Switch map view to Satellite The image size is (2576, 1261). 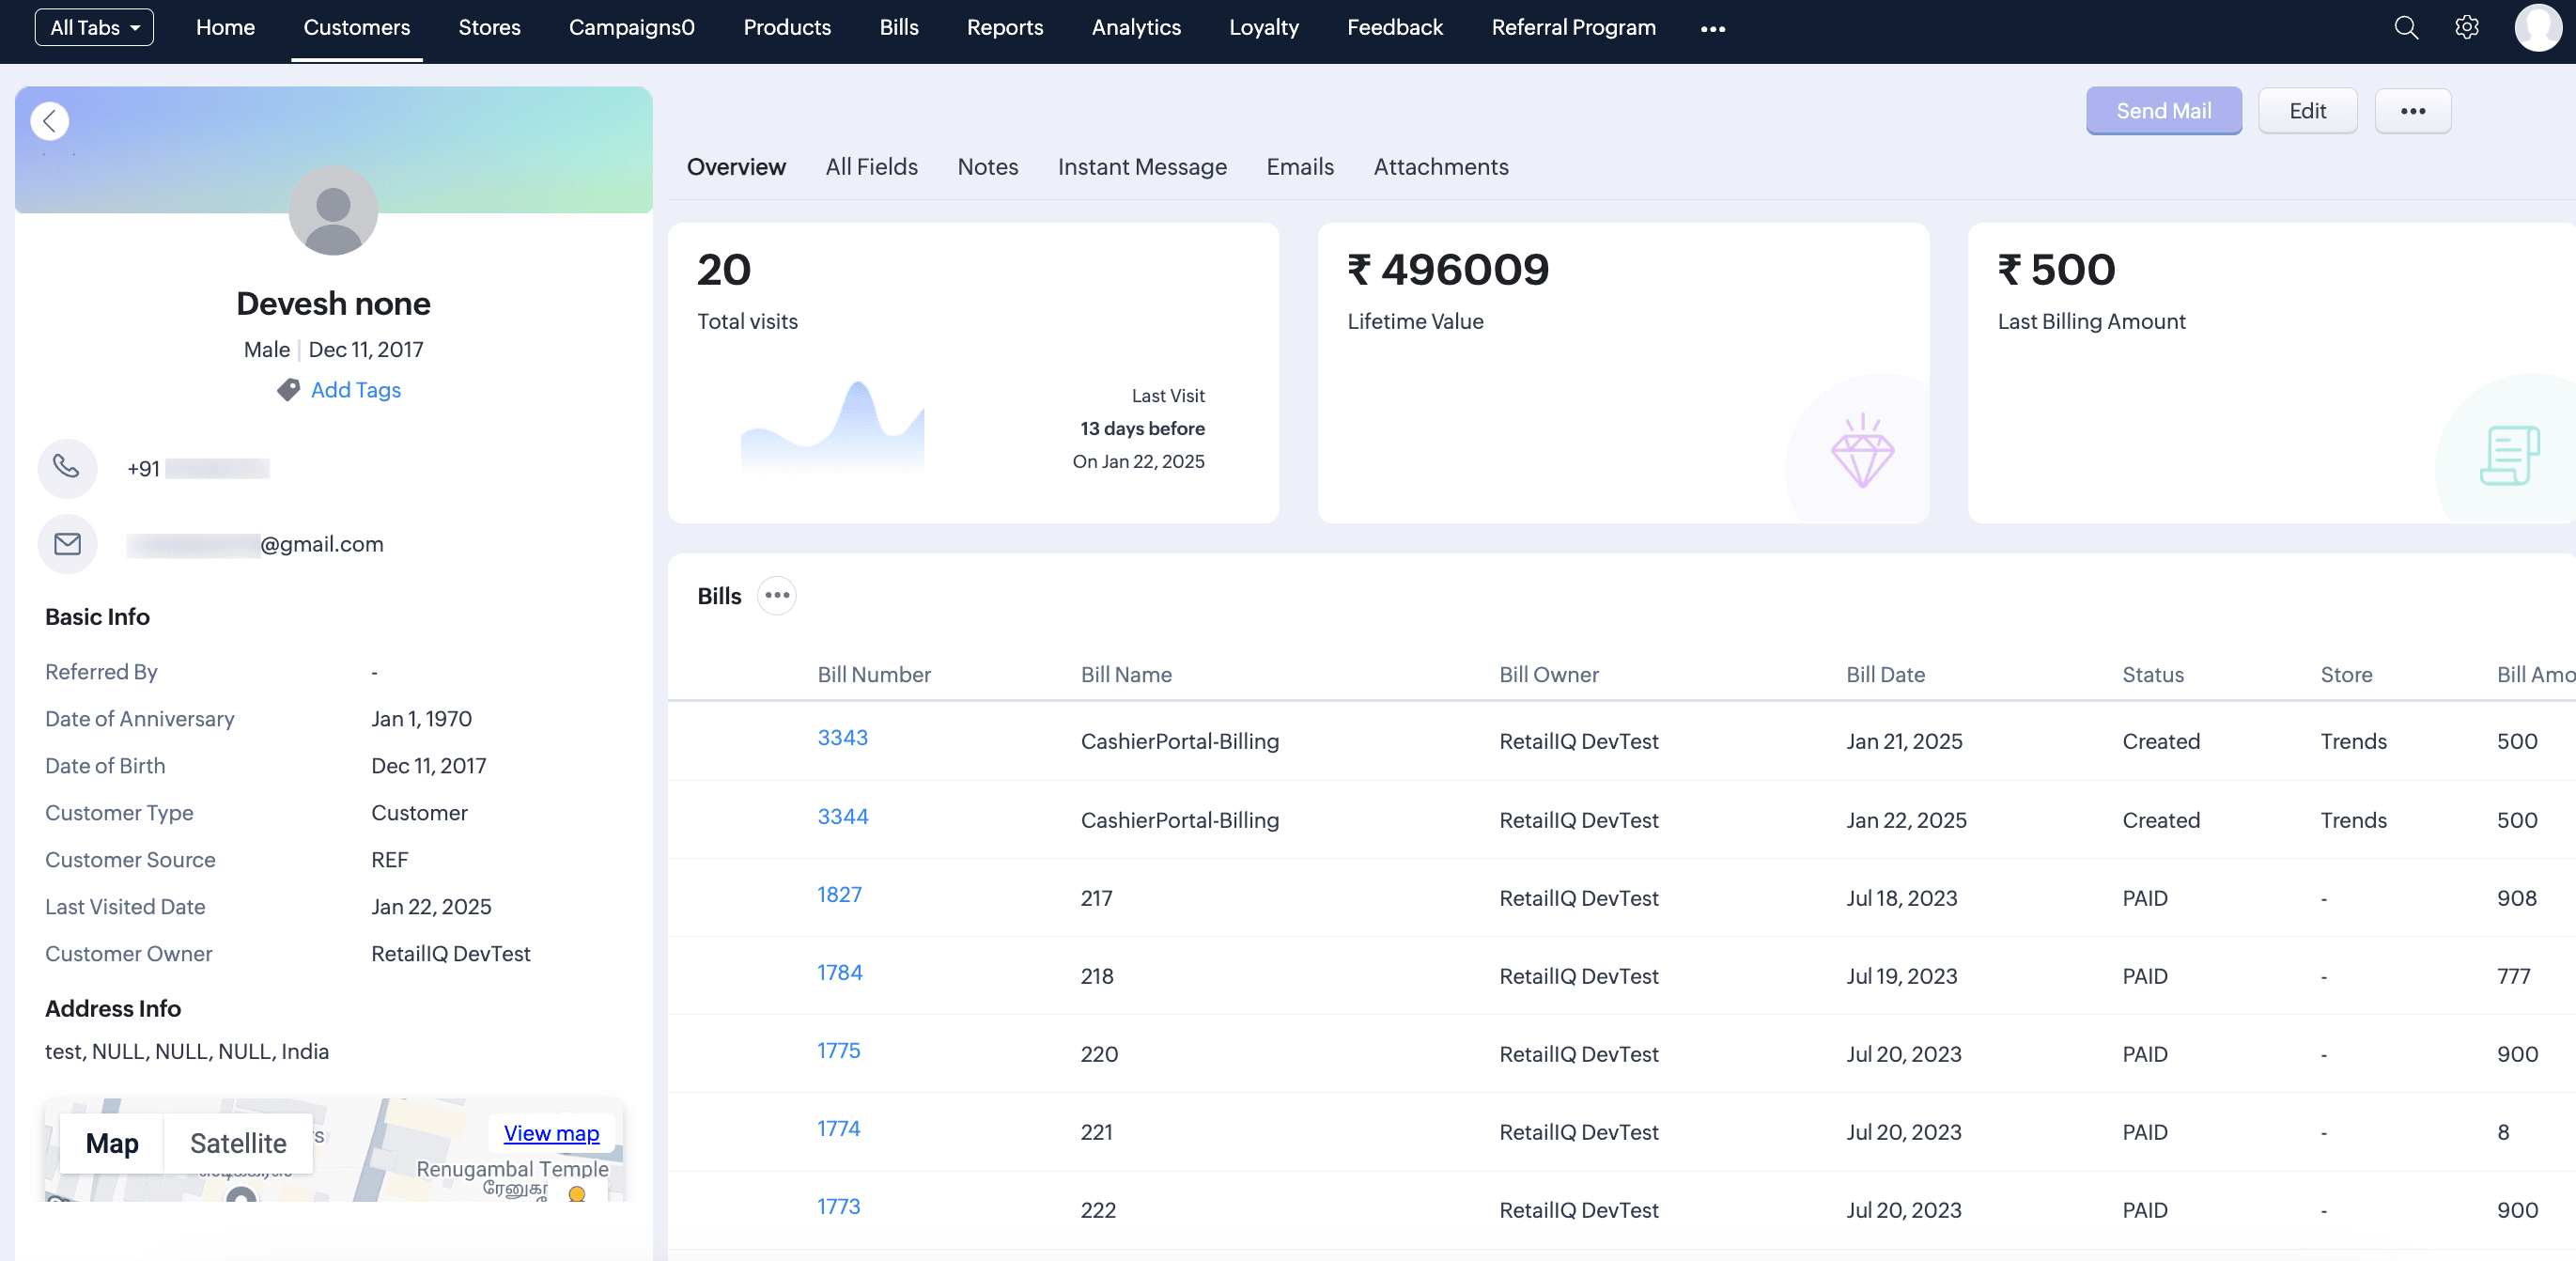pyautogui.click(x=238, y=1143)
